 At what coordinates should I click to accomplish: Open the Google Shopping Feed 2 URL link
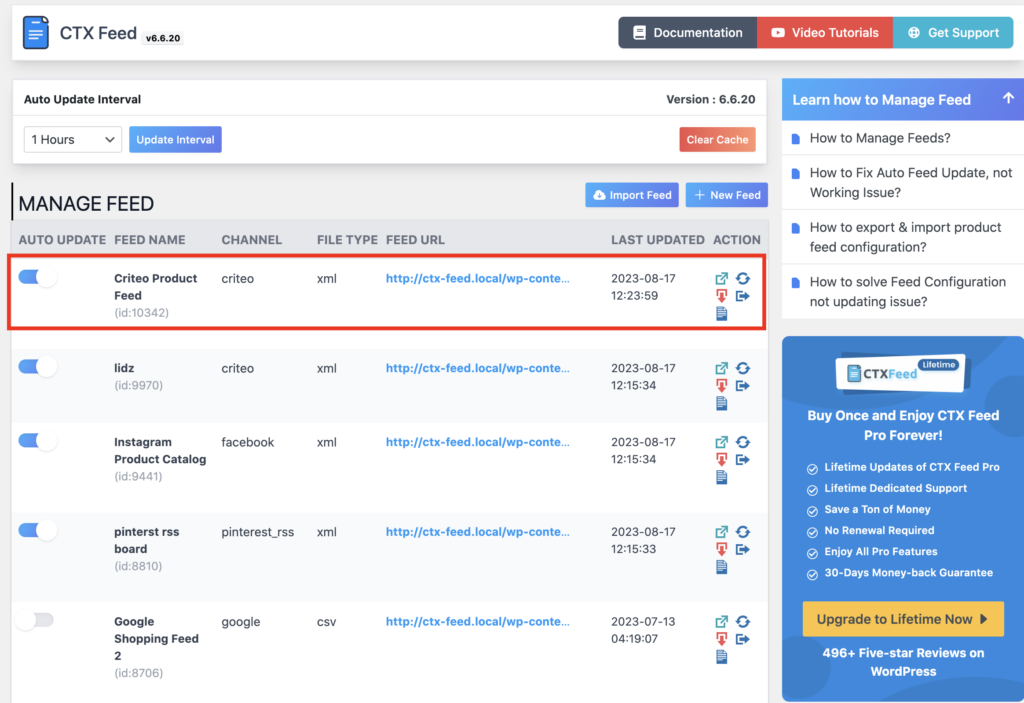pyautogui.click(x=477, y=622)
